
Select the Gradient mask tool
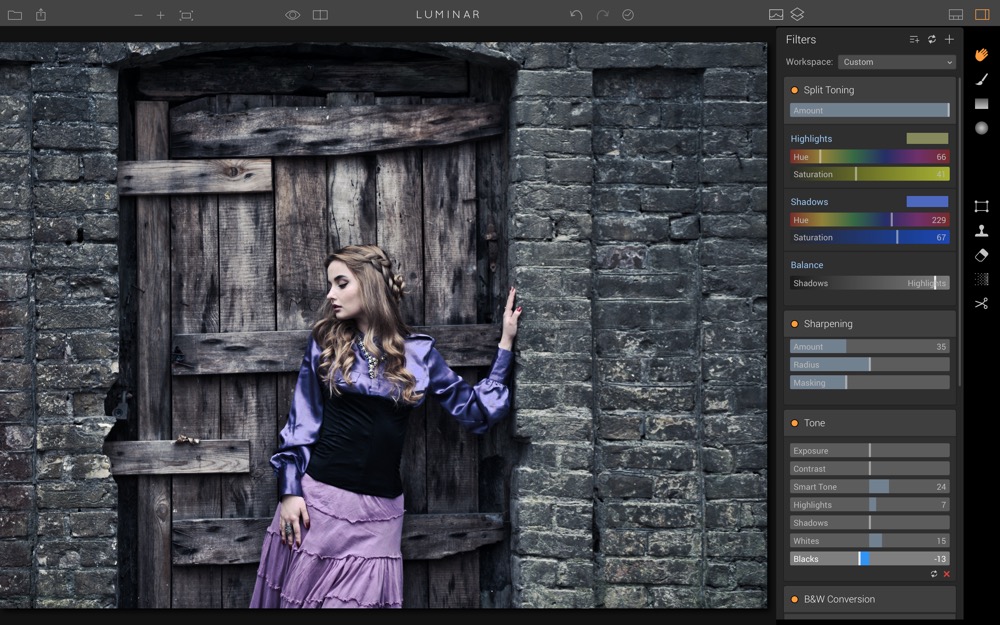tap(982, 103)
